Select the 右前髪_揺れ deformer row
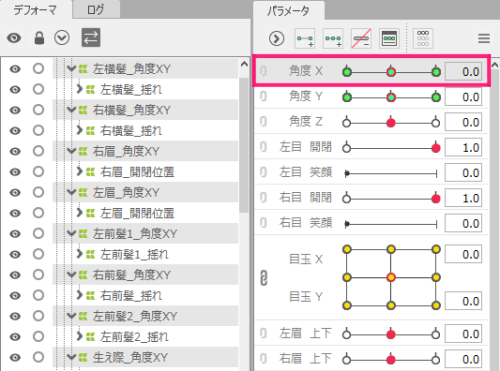Viewport: 500px width, 371px height. [x=145, y=296]
